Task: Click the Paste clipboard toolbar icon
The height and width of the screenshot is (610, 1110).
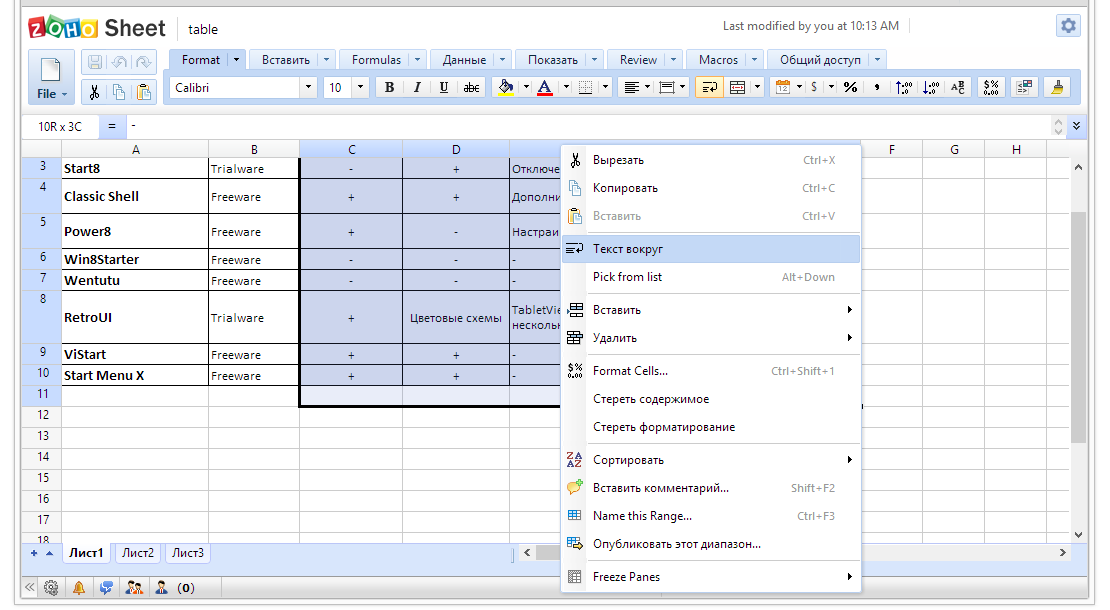Action: coord(144,93)
